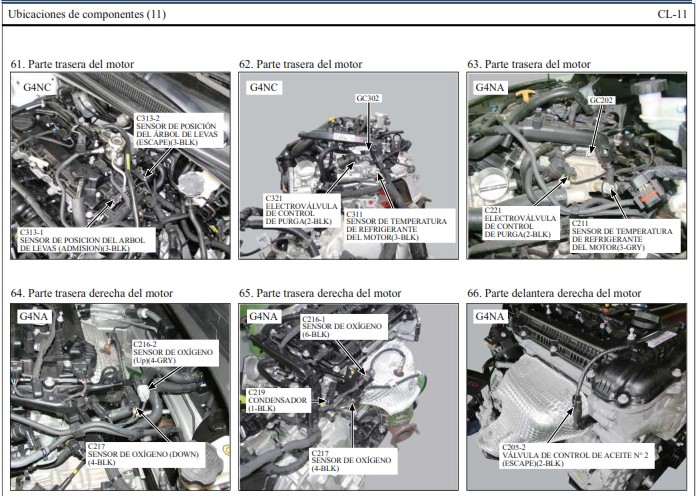Click the C216-2 sensor de oxígeno (Up) label
This screenshot has height=497, width=697.
tap(176, 353)
